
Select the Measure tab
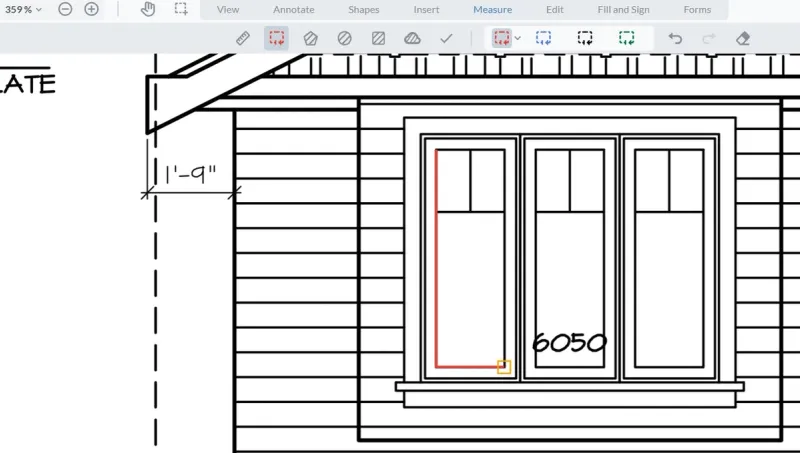coord(492,10)
